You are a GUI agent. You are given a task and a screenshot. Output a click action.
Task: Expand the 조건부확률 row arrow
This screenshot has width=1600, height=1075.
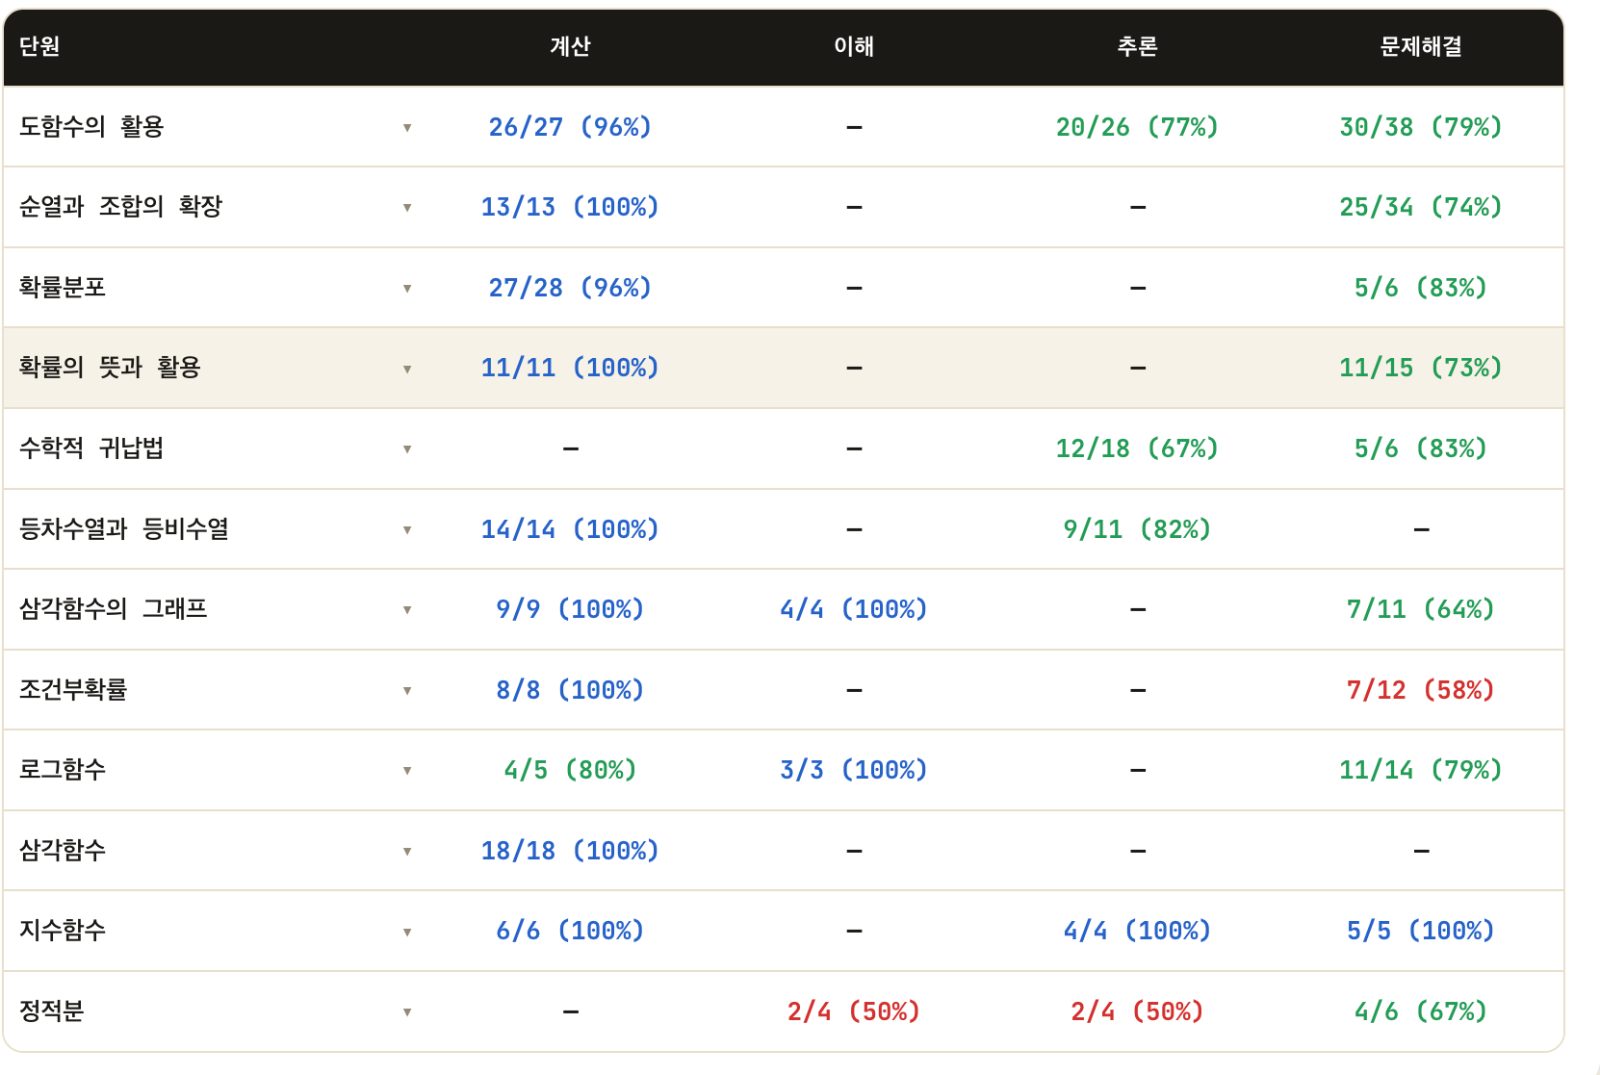407,691
